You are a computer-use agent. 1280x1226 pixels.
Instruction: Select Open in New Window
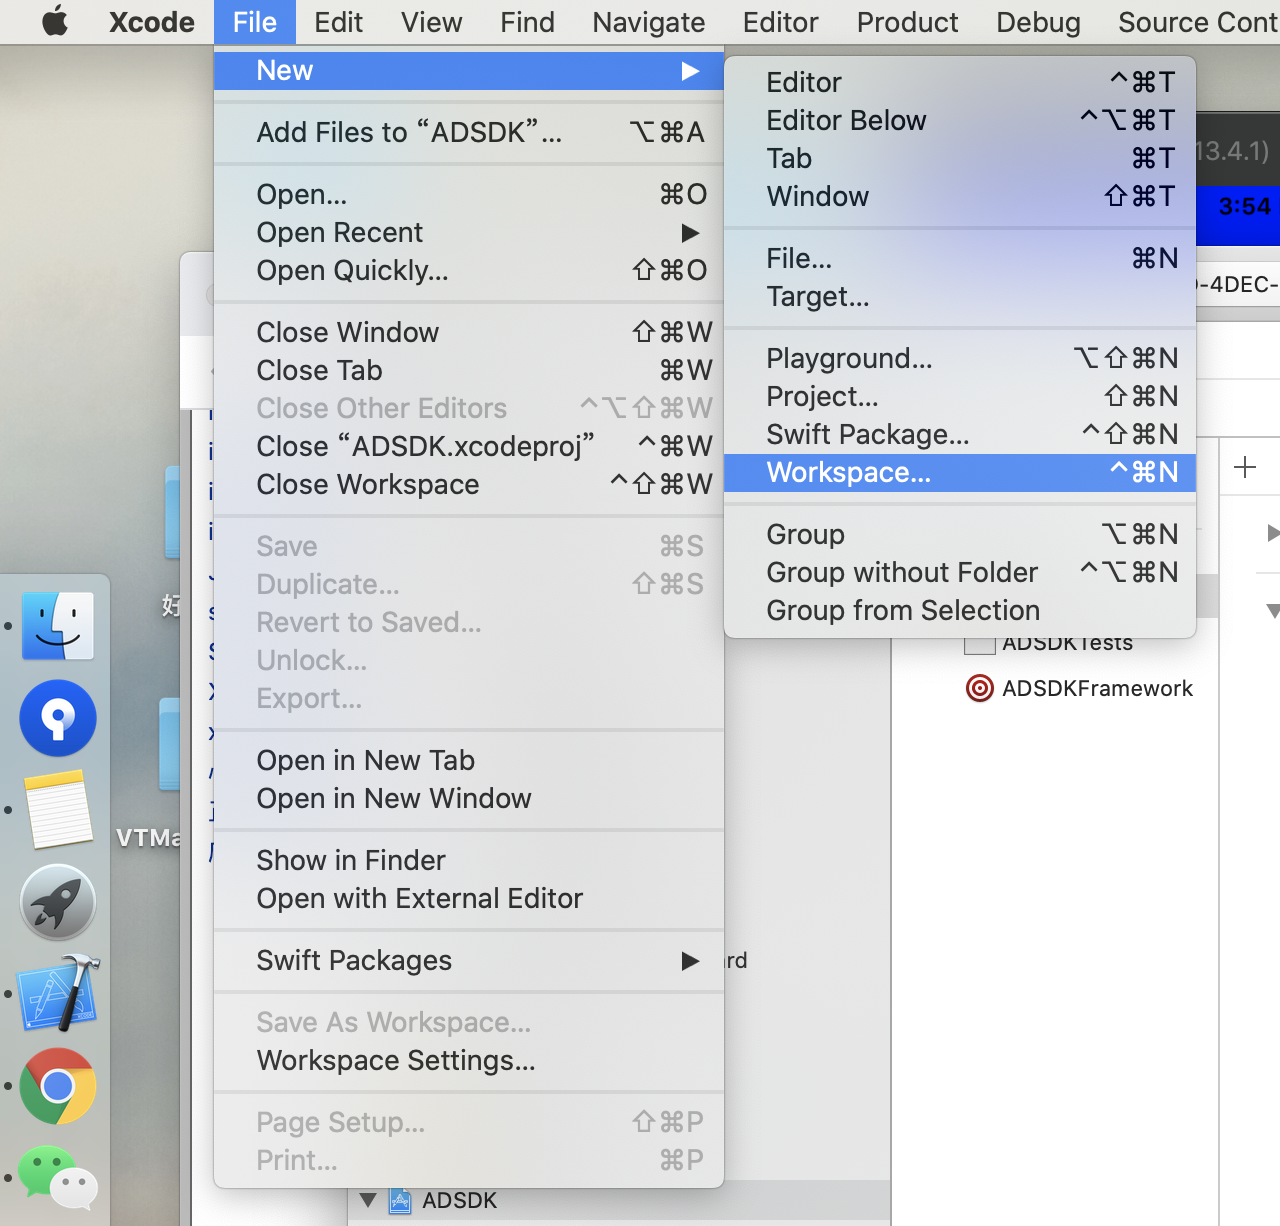469,799
